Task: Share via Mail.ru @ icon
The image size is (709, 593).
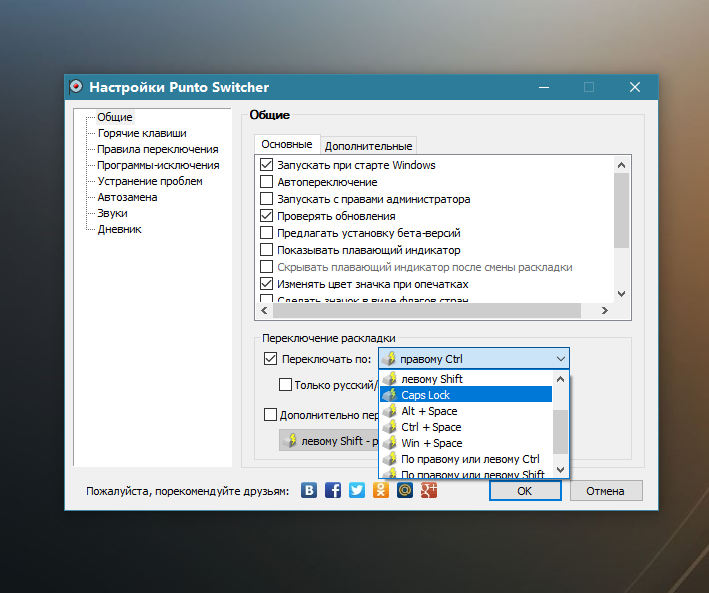Action: pos(405,490)
